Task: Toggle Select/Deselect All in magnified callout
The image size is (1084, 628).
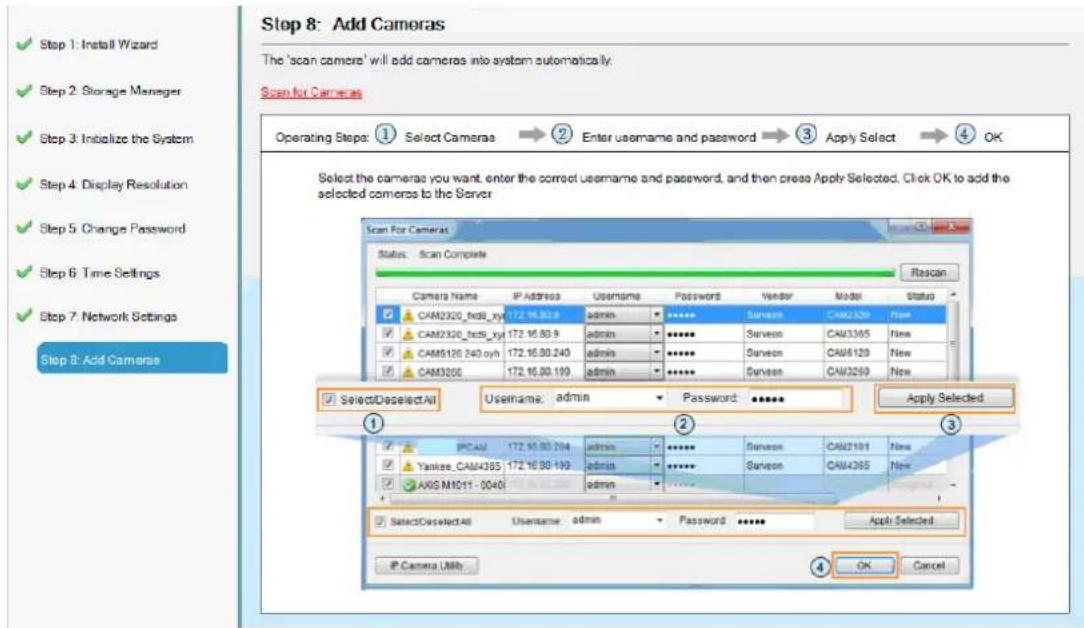Action: click(x=329, y=400)
